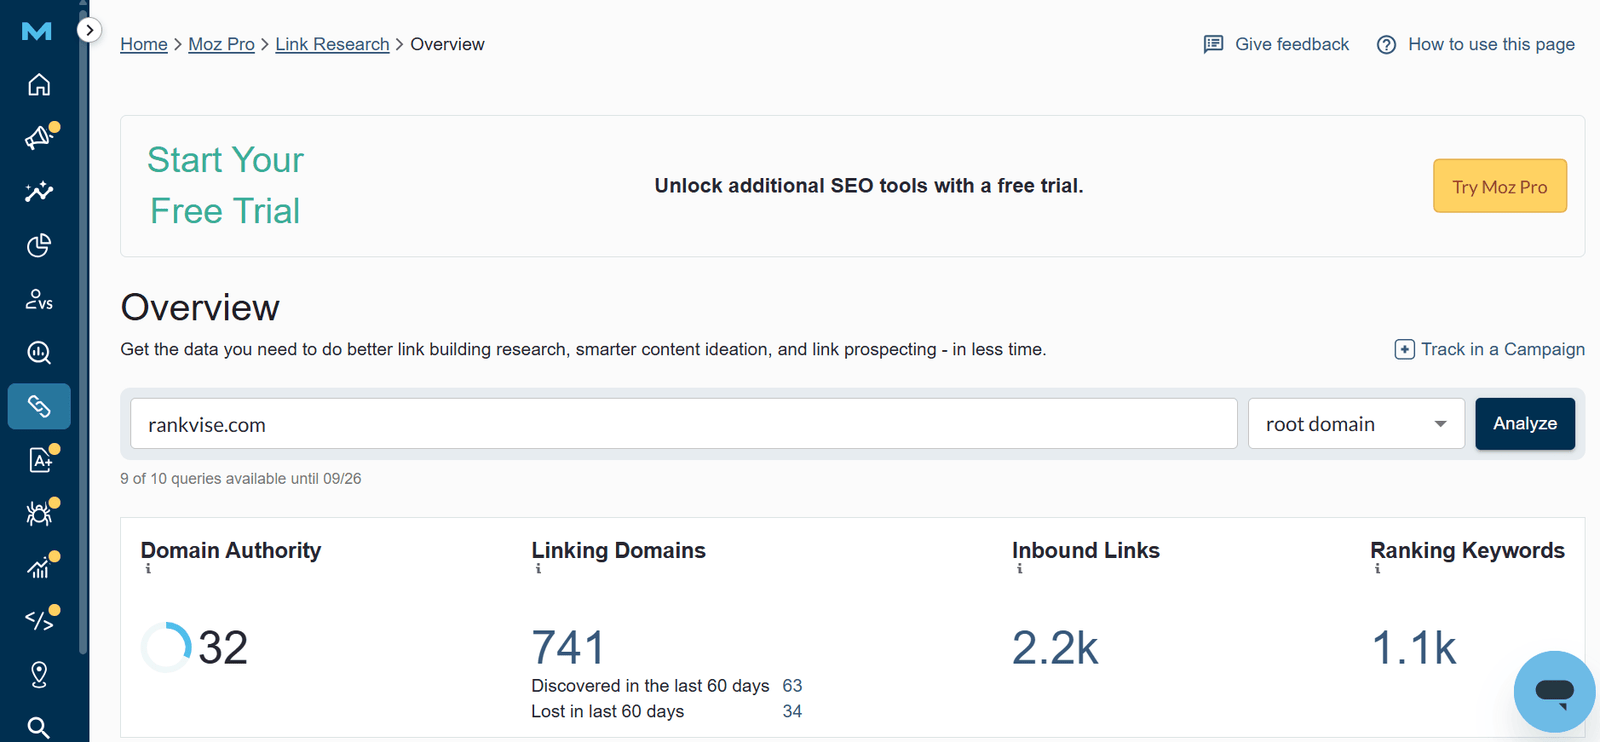Click 'Start Your Free Trial' heading
The image size is (1600, 742).
225,186
